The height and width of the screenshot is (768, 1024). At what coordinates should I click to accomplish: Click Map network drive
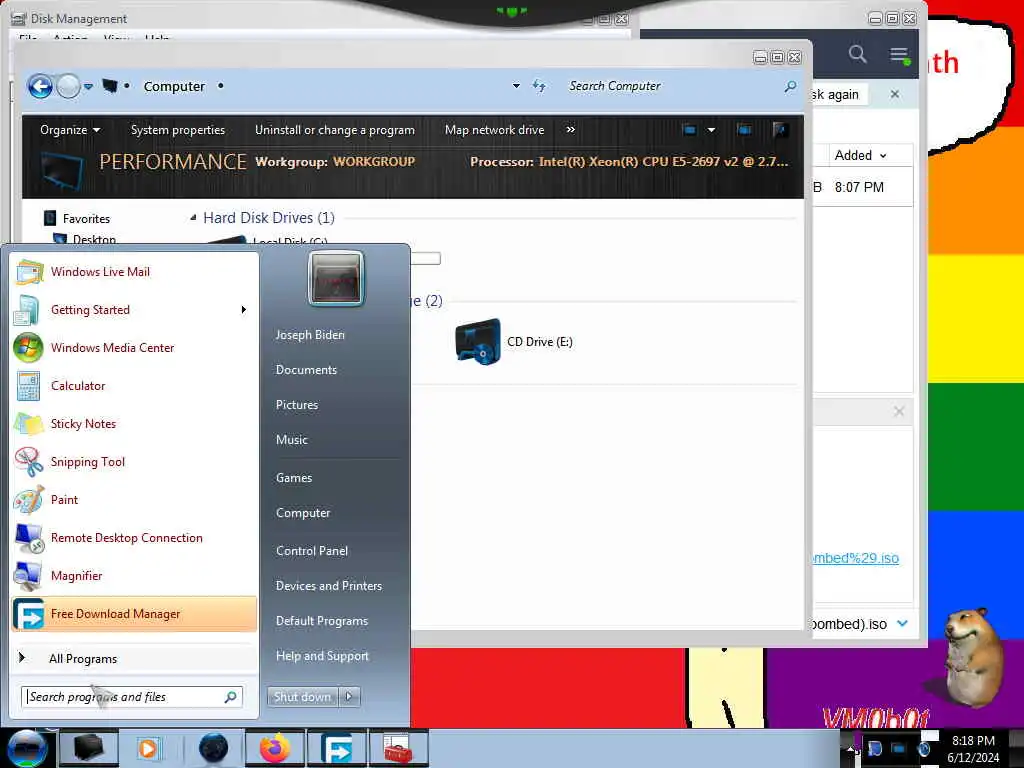494,130
